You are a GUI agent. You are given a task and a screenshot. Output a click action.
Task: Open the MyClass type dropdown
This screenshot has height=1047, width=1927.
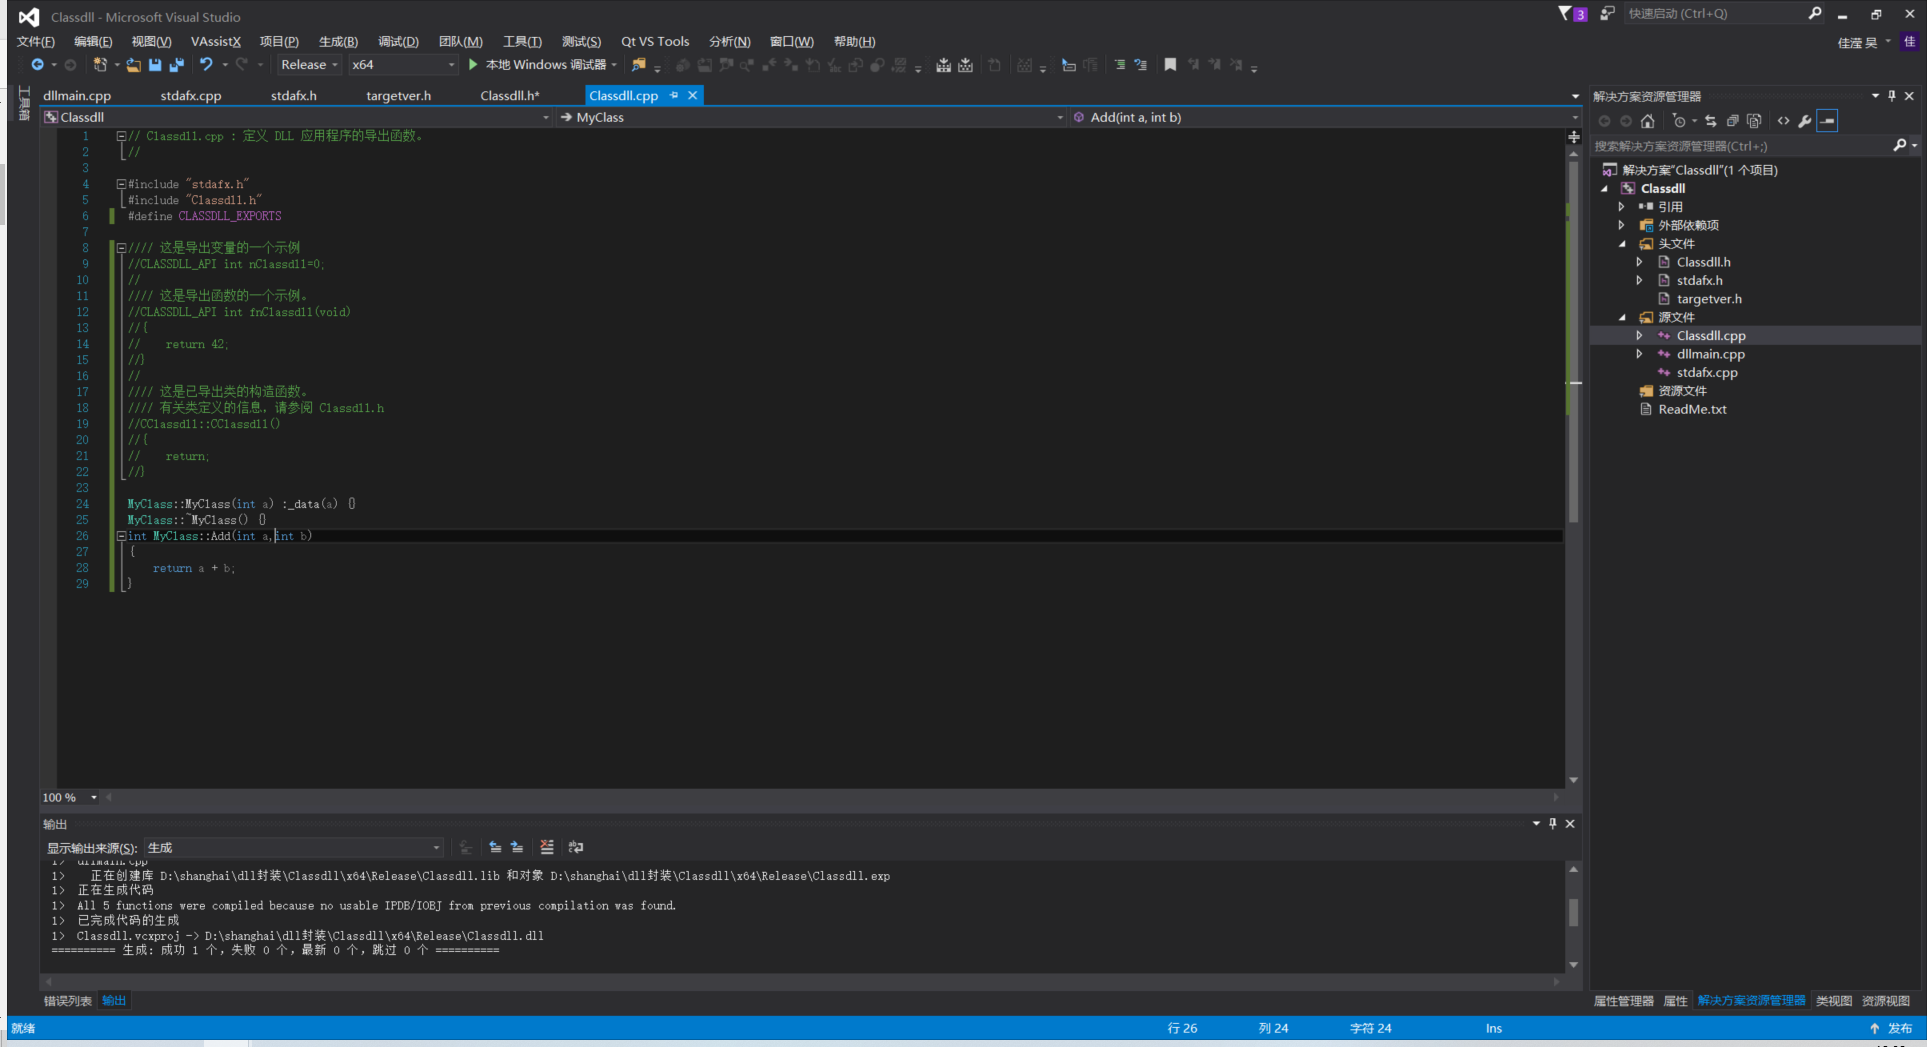click(812, 118)
